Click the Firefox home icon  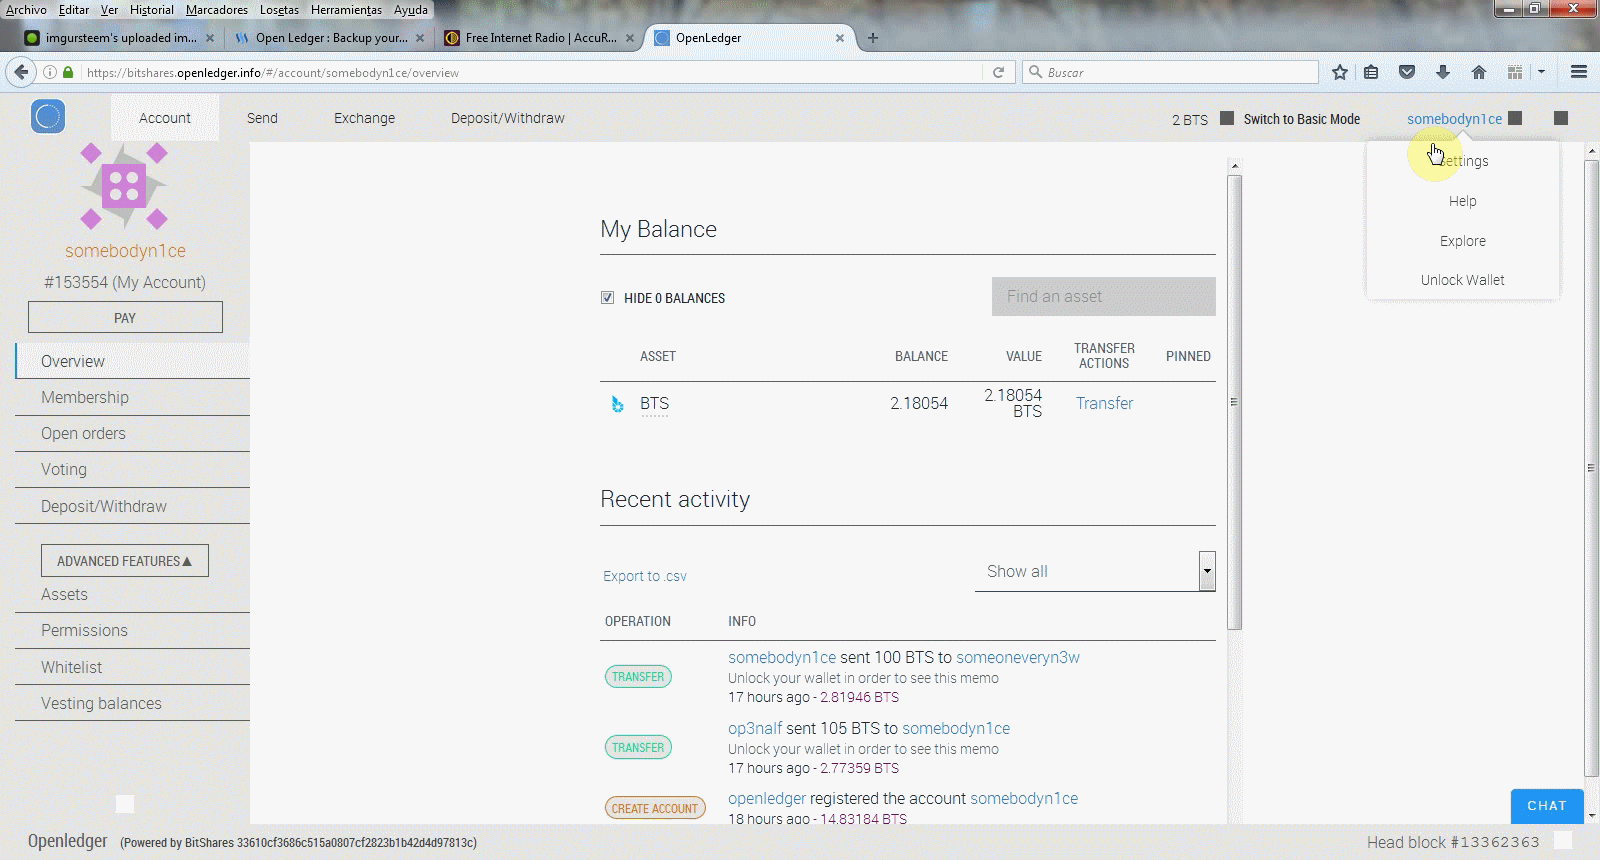(1478, 72)
